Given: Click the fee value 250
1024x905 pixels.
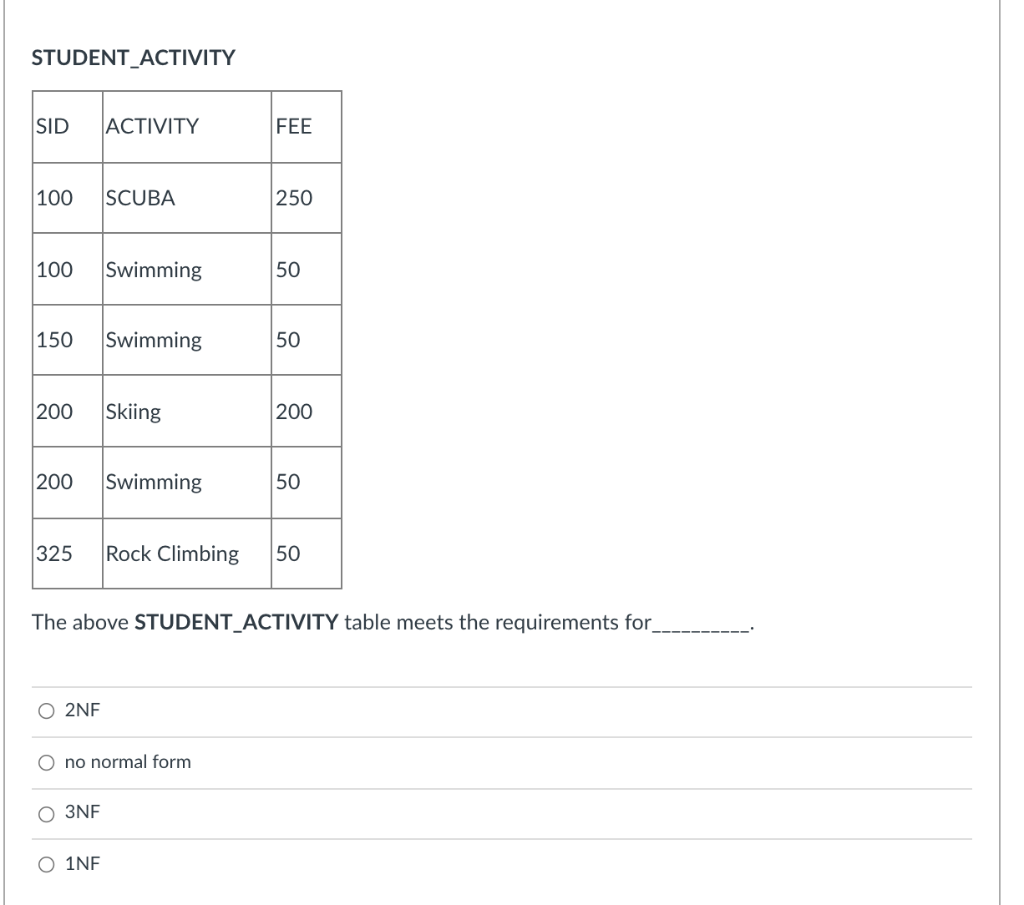Looking at the screenshot, I should pos(296,197).
